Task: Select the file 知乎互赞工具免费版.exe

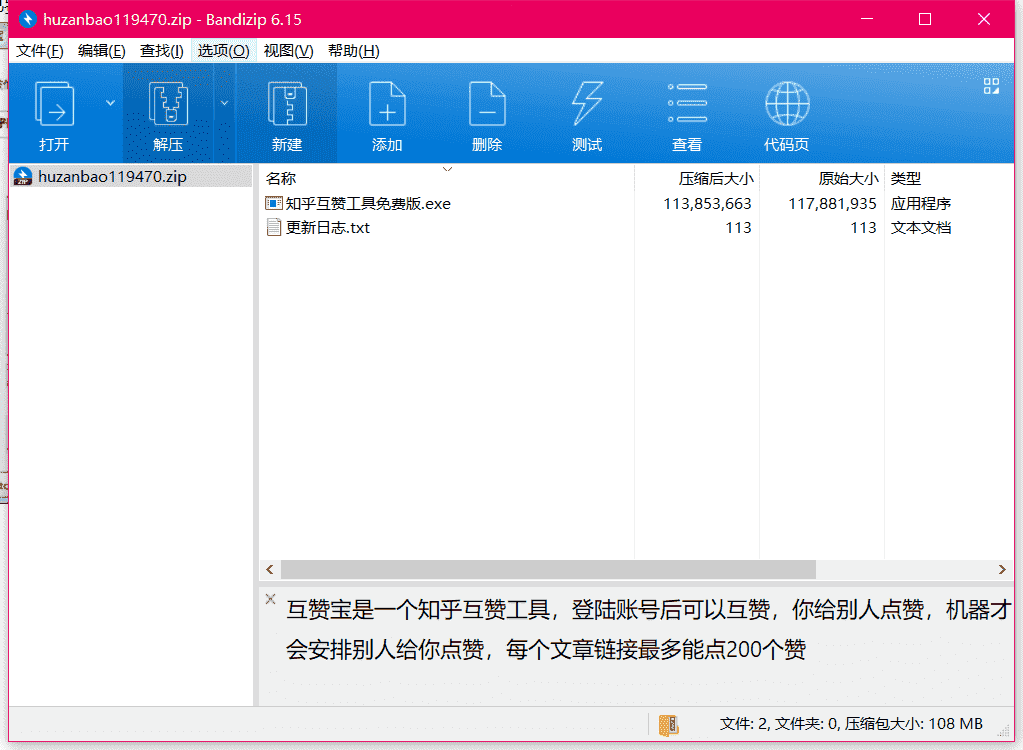Action: click(x=368, y=203)
